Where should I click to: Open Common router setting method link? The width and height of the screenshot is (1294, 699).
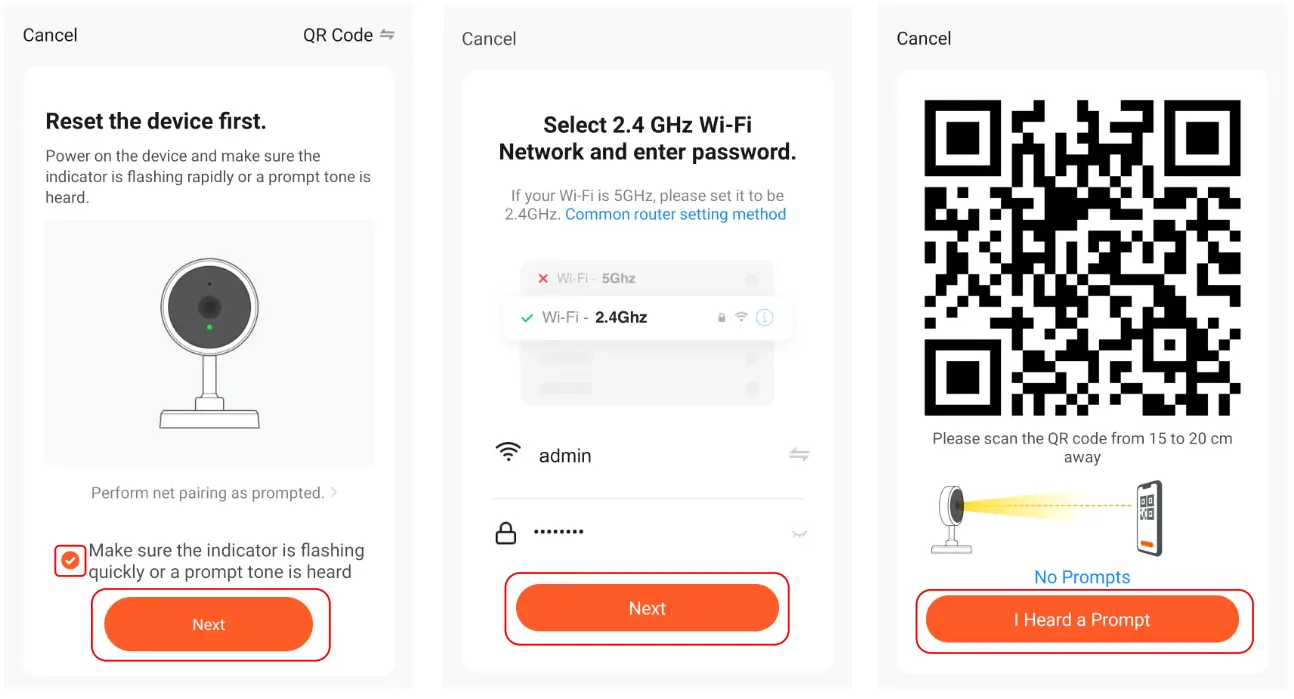tap(675, 214)
